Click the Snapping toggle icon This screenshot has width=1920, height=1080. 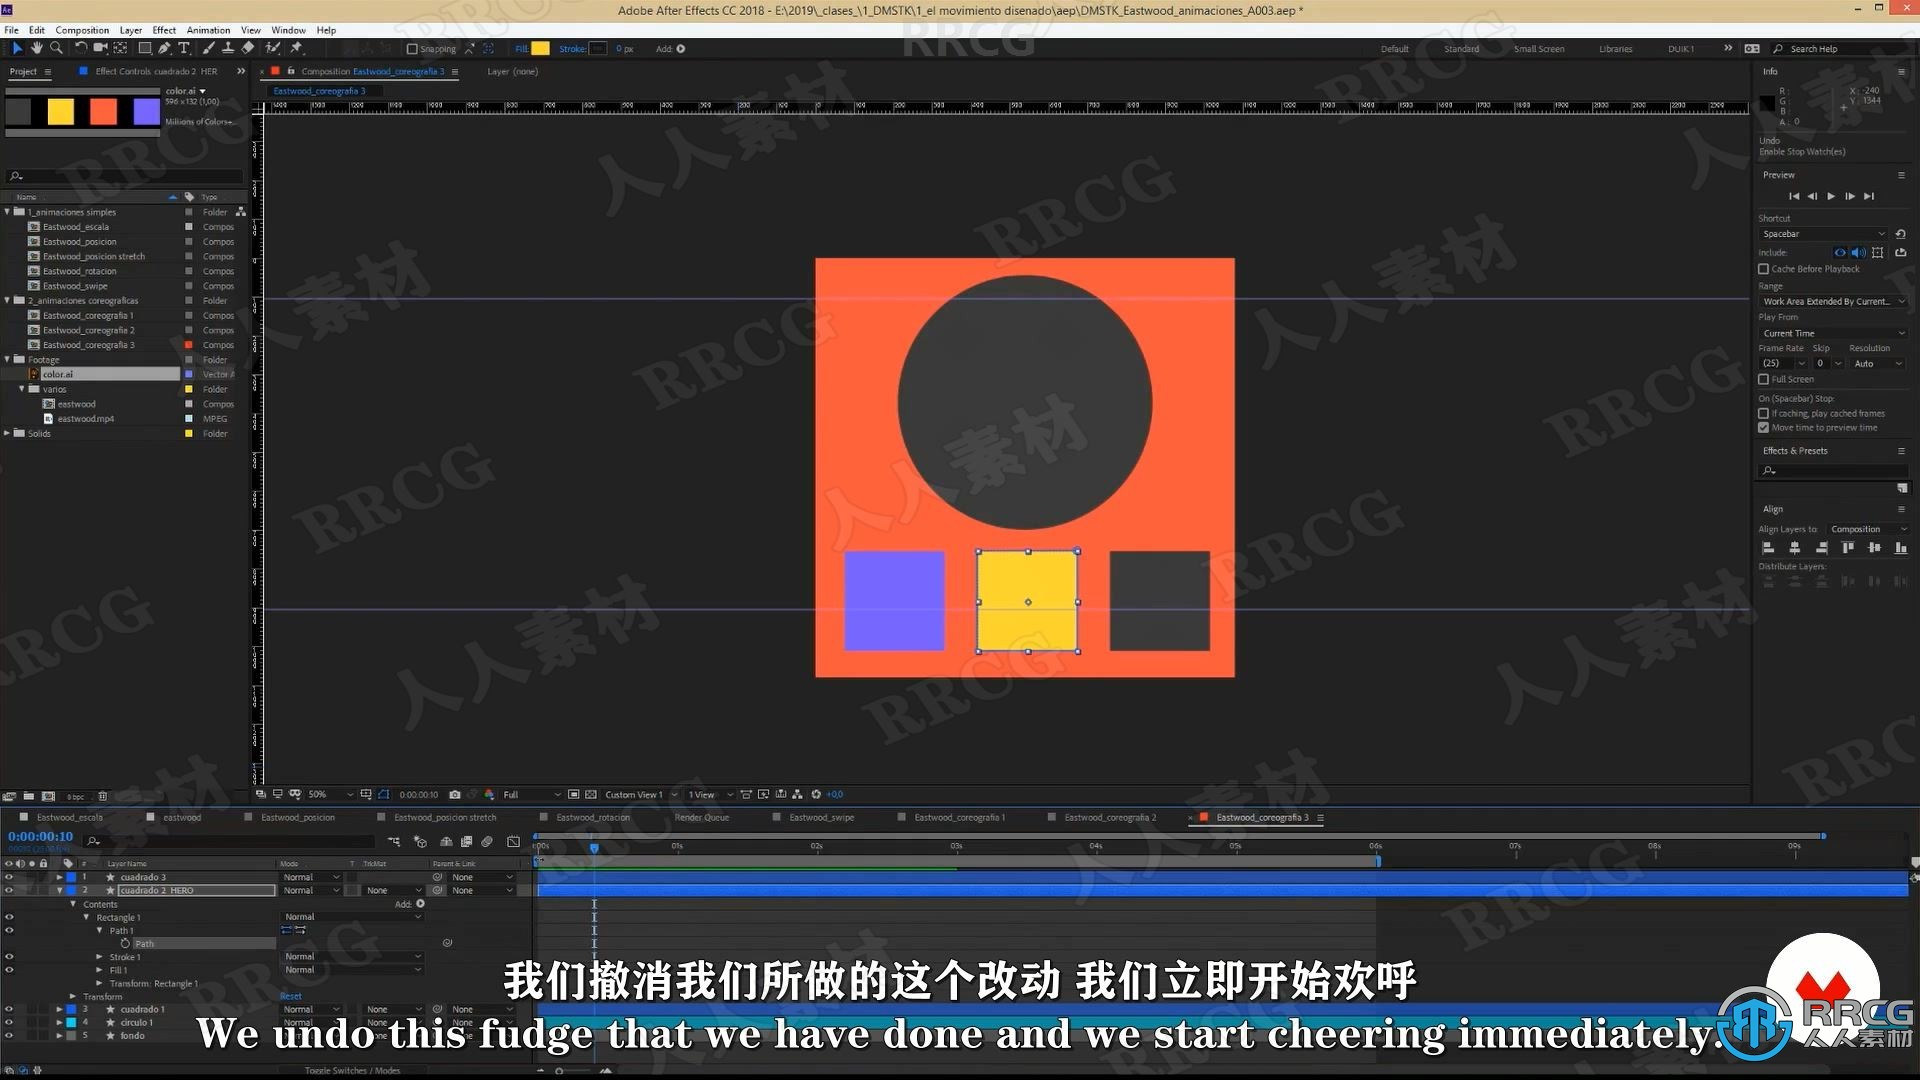(x=410, y=49)
